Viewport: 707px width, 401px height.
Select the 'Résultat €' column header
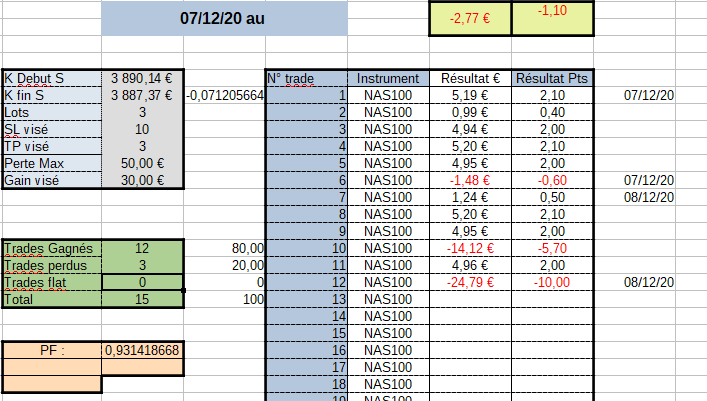click(470, 78)
